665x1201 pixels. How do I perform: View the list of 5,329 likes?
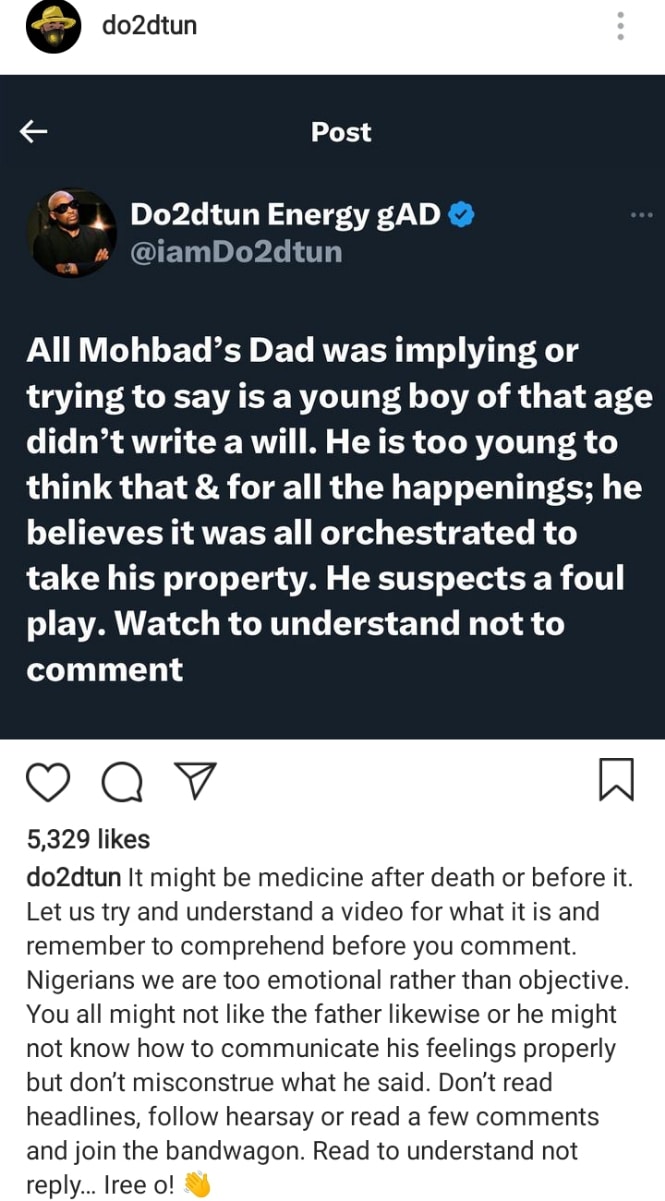(x=87, y=840)
